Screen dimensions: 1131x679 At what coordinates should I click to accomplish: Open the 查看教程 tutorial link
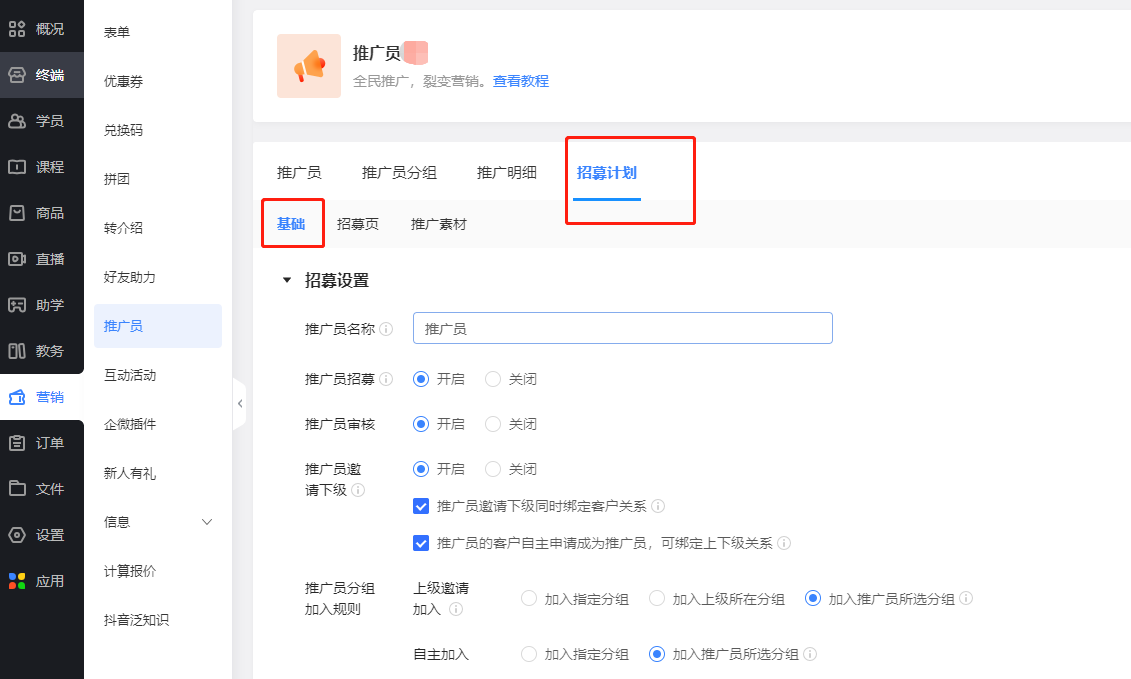(521, 81)
